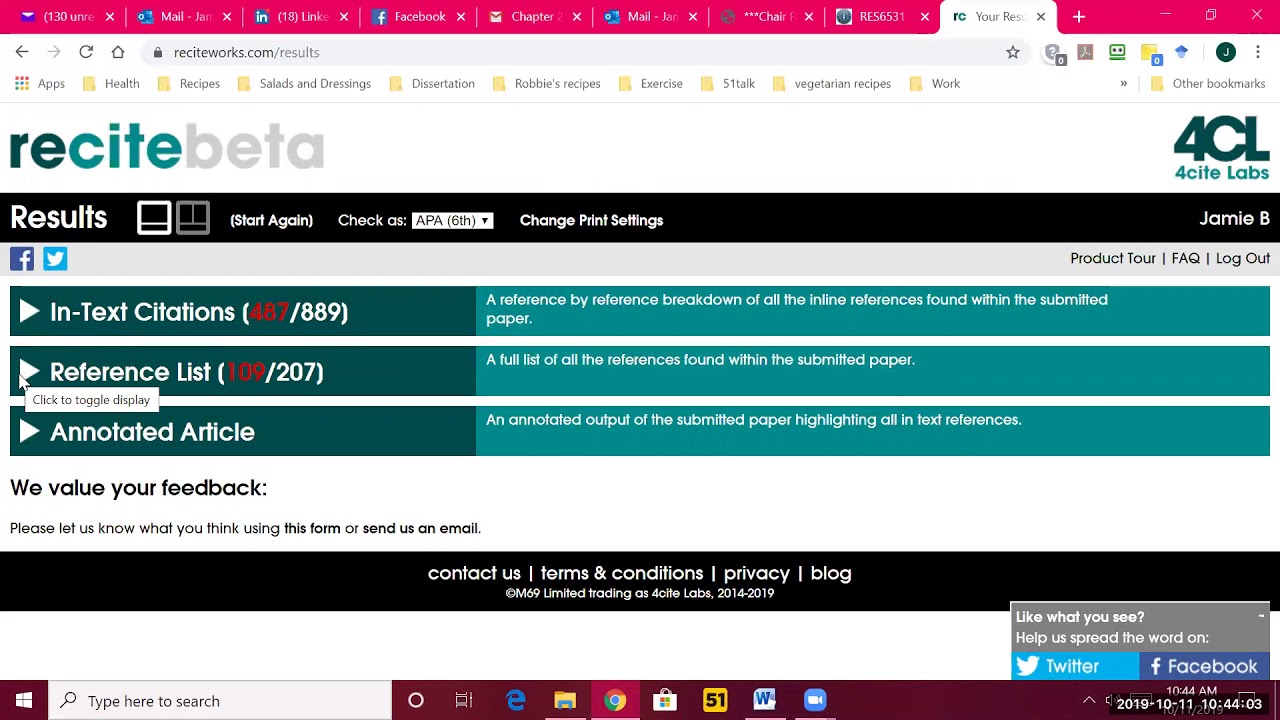1280x720 pixels.
Task: Open the Dissertation bookmark folder
Action: [431, 84]
